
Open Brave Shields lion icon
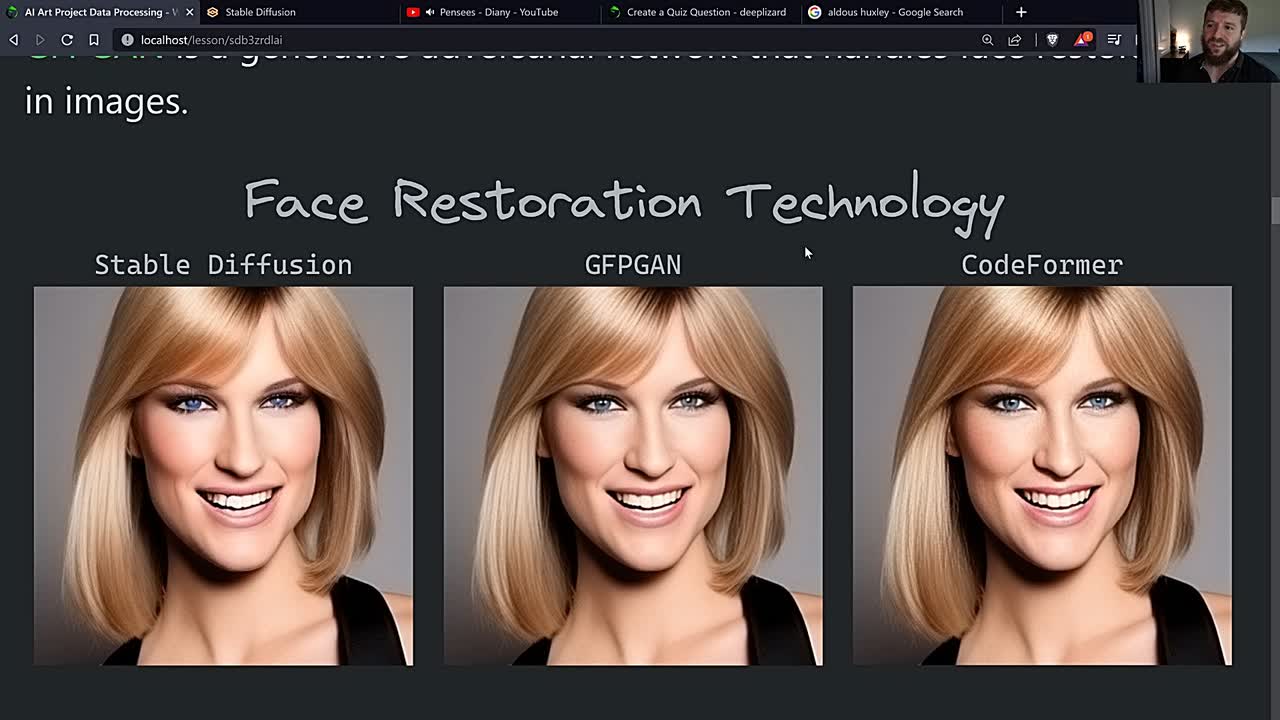1052,40
